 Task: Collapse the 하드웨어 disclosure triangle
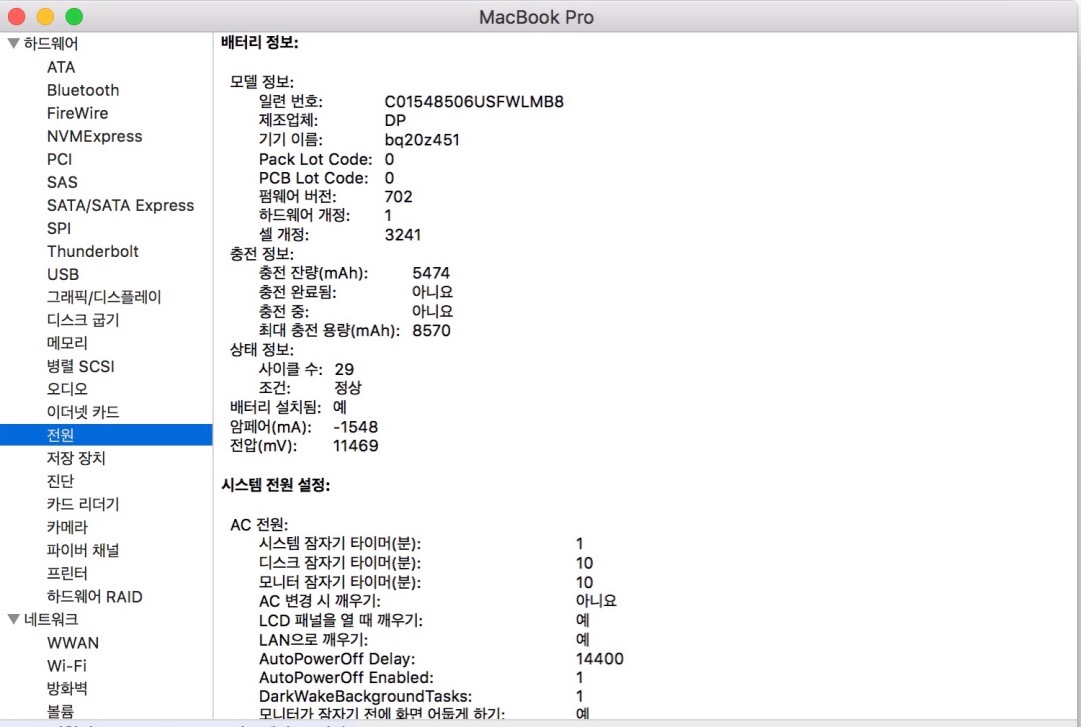click(x=13, y=44)
